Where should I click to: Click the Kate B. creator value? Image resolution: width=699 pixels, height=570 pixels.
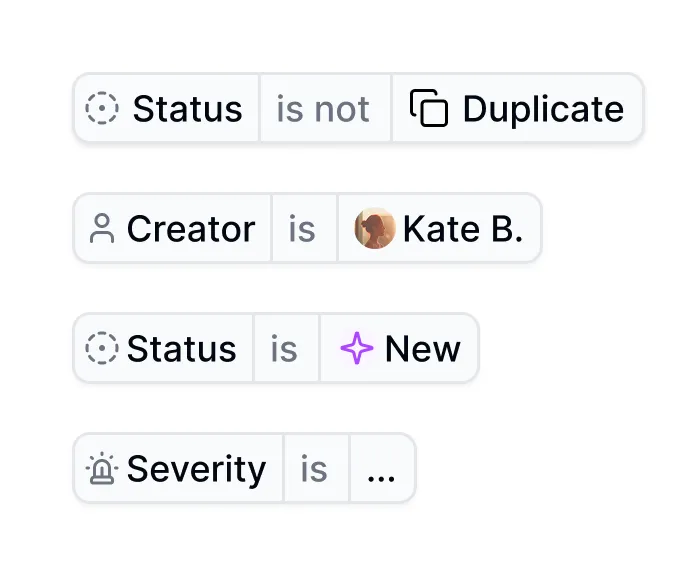(440, 228)
